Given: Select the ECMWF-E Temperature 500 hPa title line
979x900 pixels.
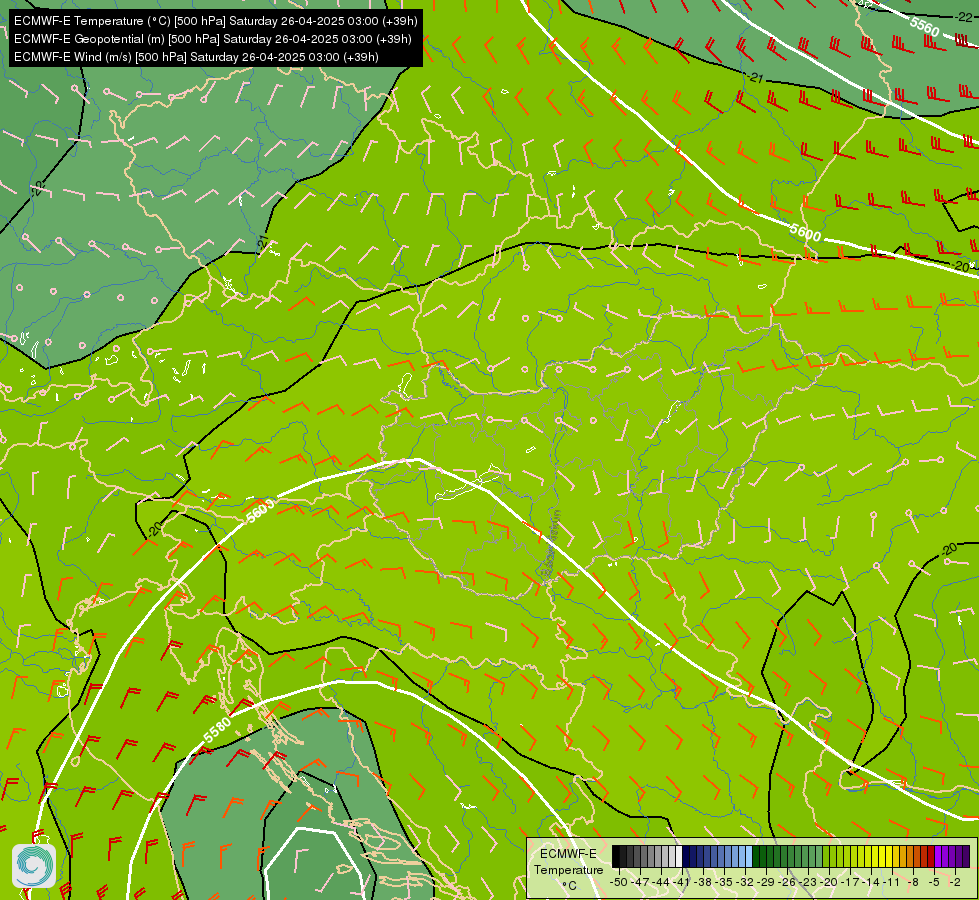Looking at the screenshot, I should point(215,21).
